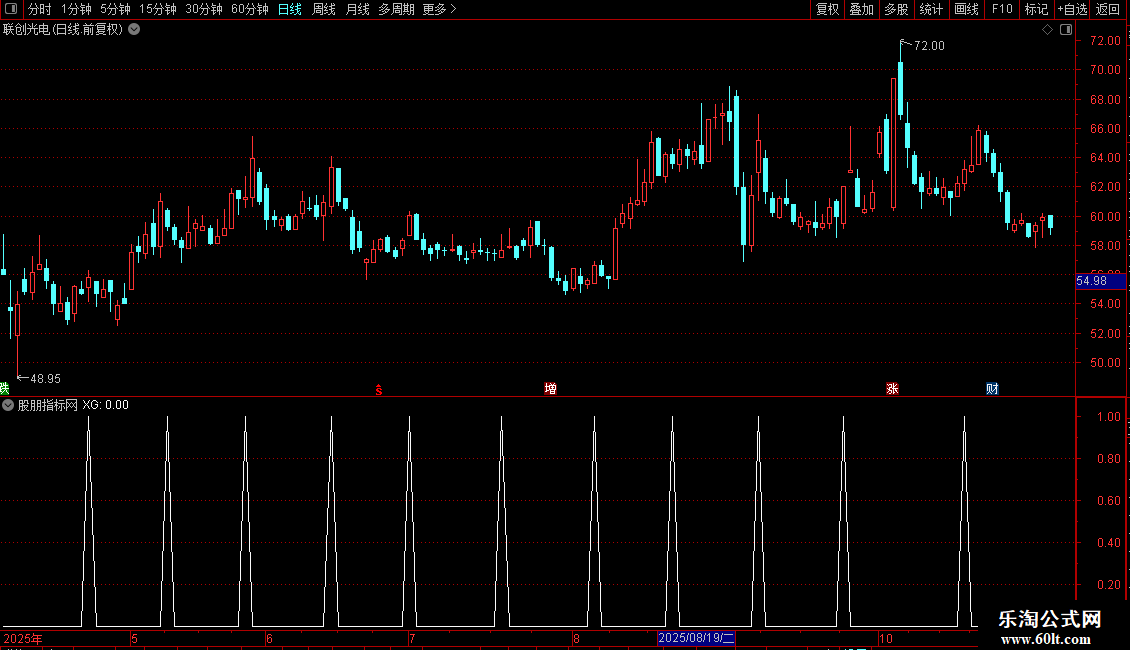The height and width of the screenshot is (650, 1130).
Task: Click the red dollar-sign event marker
Action: (x=379, y=390)
